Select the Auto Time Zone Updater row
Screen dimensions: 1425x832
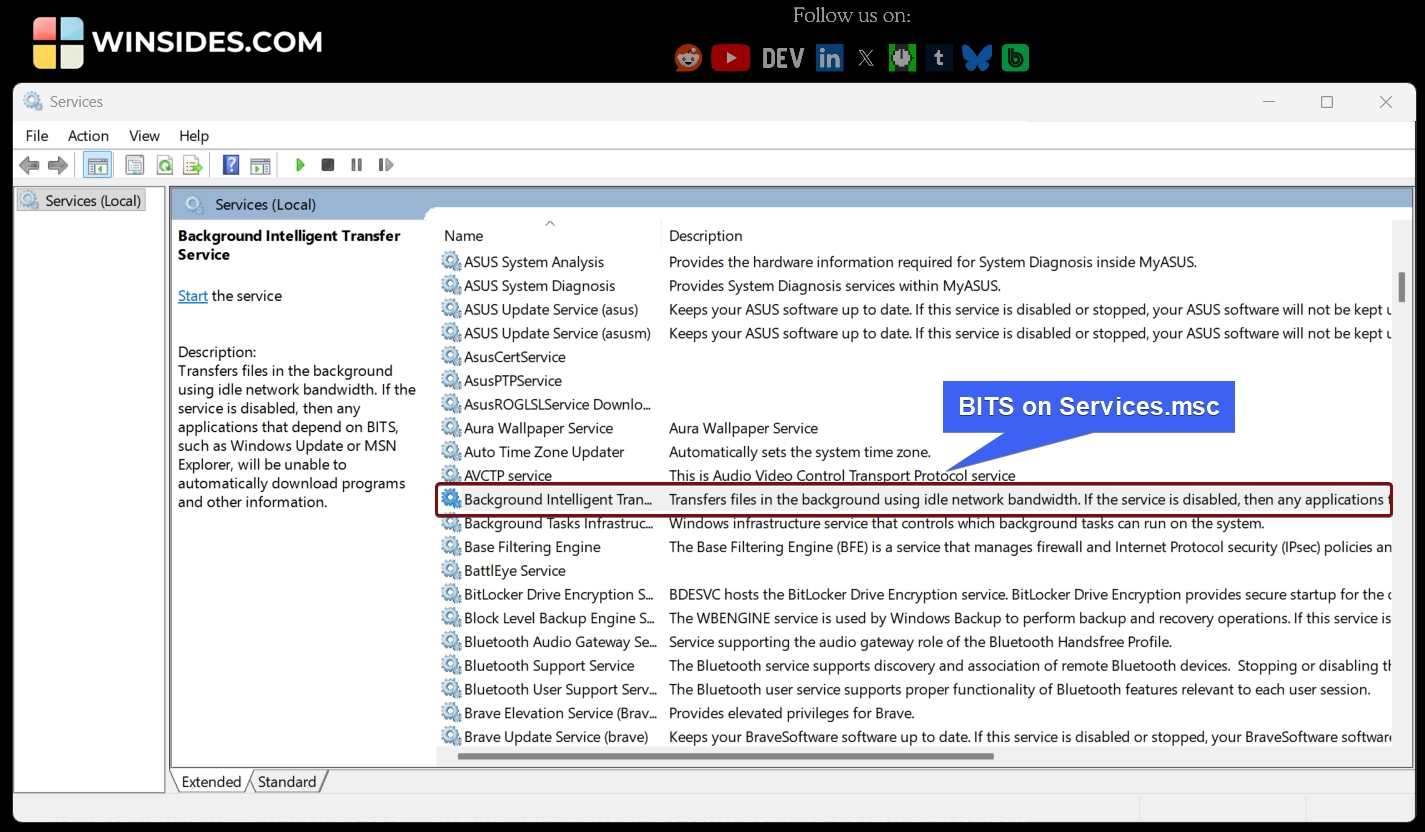914,452
